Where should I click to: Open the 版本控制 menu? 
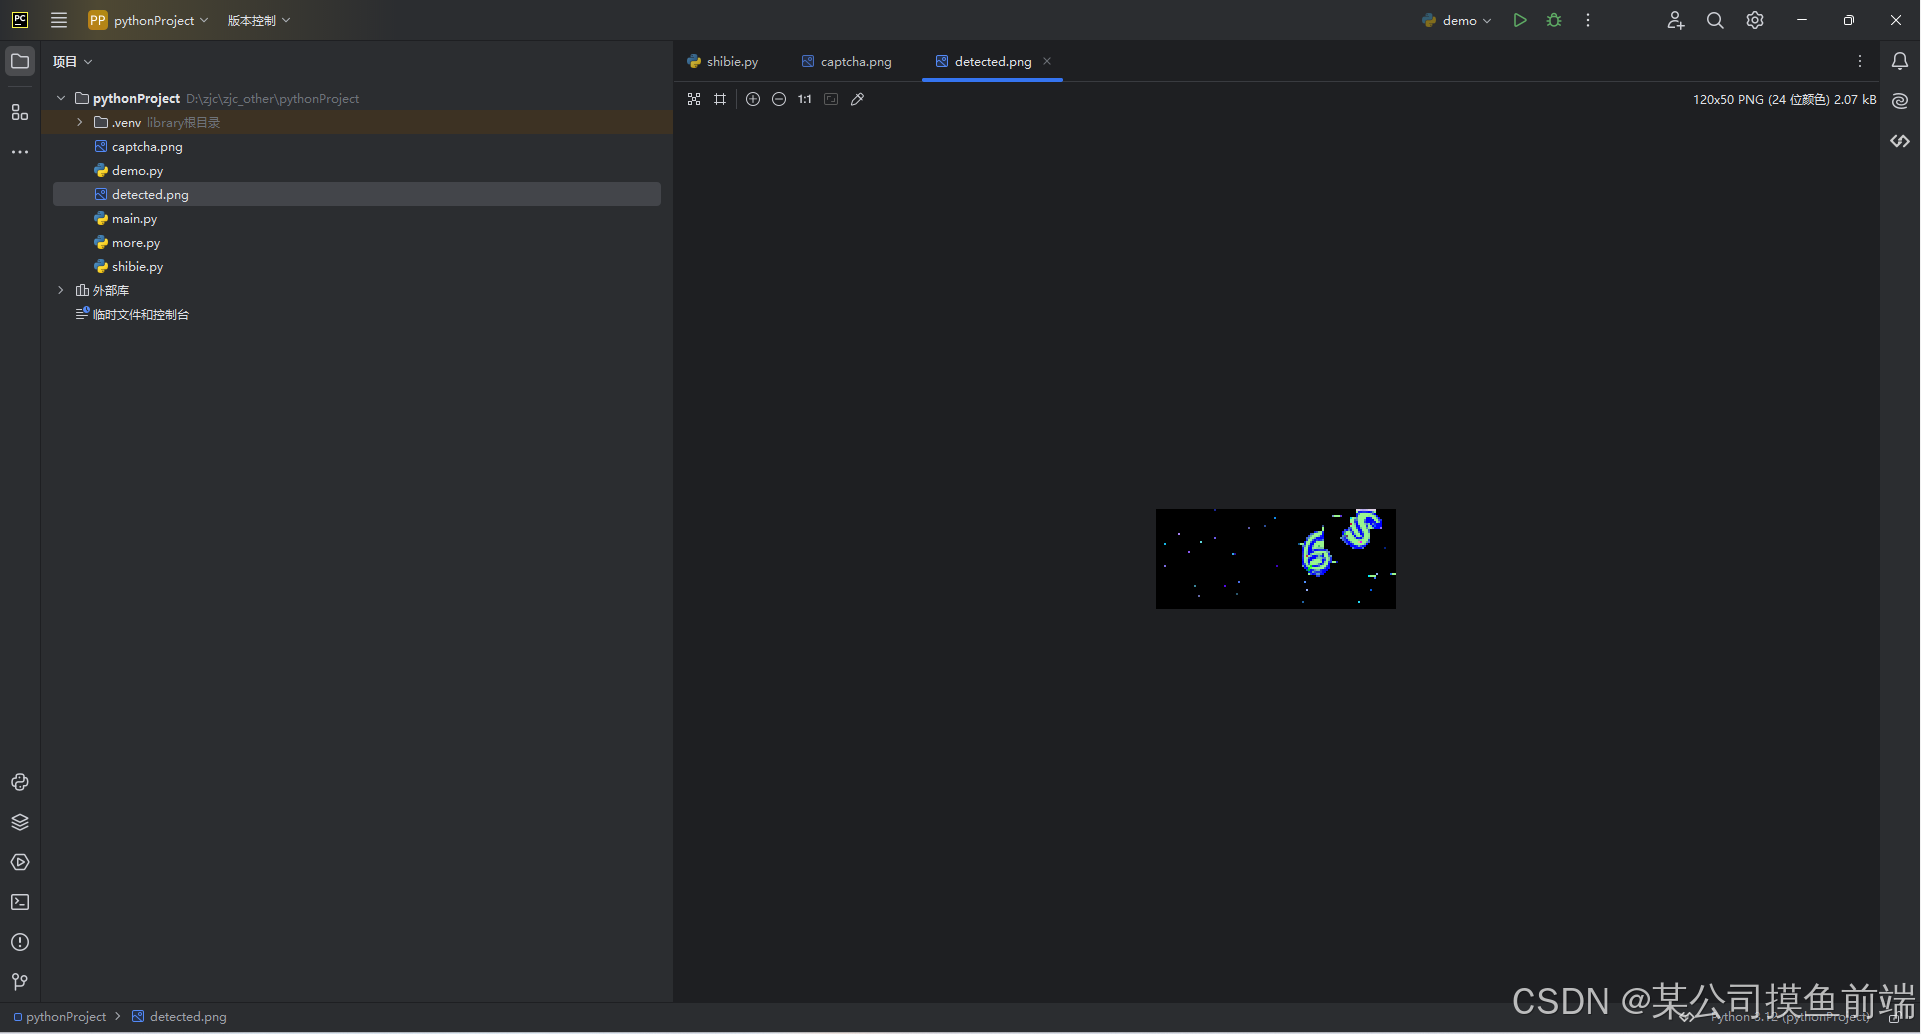tap(258, 20)
